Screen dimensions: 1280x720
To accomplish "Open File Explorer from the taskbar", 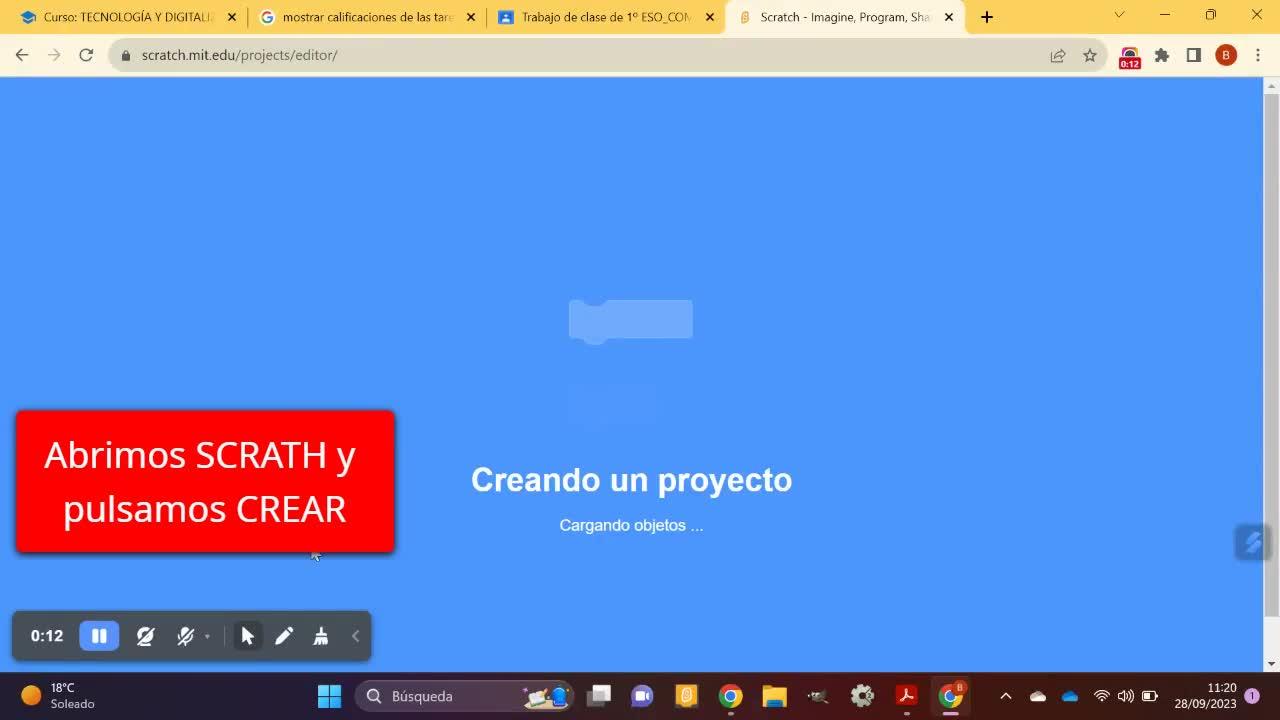I will 774,696.
